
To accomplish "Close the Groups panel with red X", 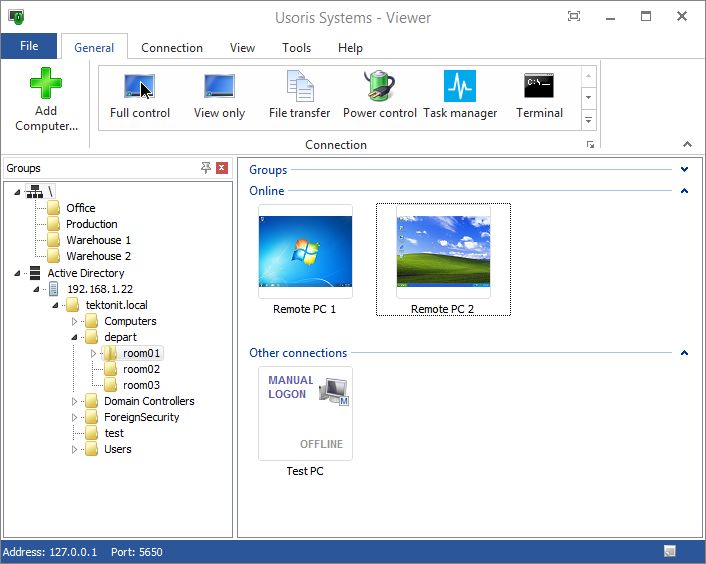I will [x=222, y=168].
